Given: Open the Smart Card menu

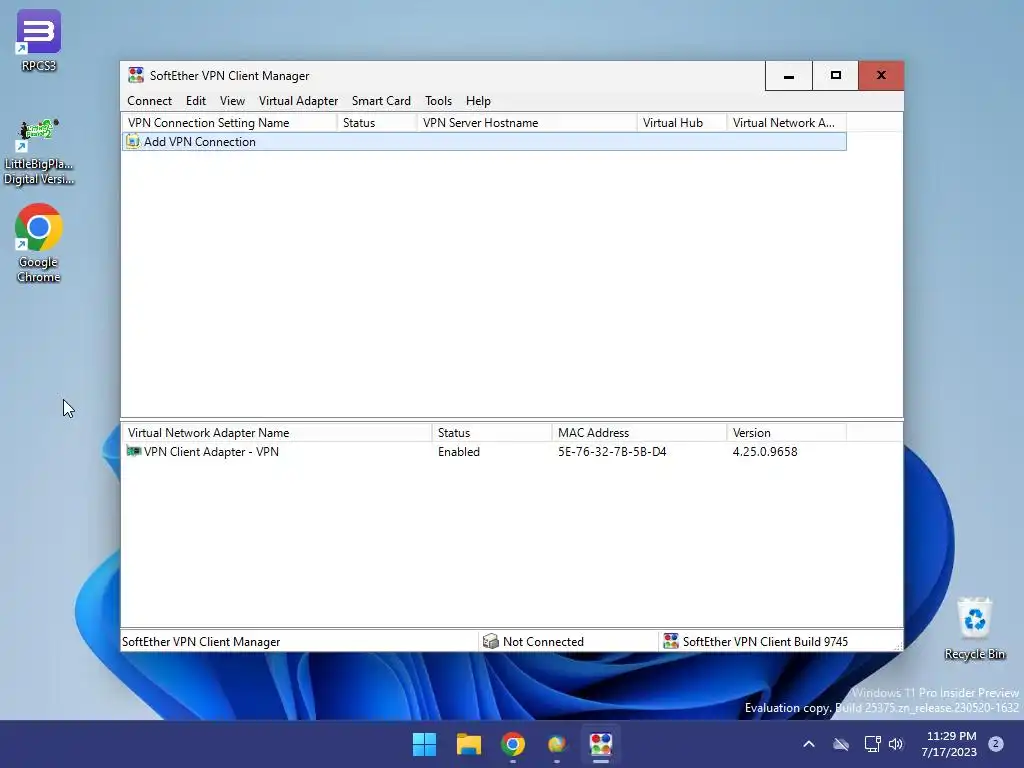Looking at the screenshot, I should (x=381, y=101).
